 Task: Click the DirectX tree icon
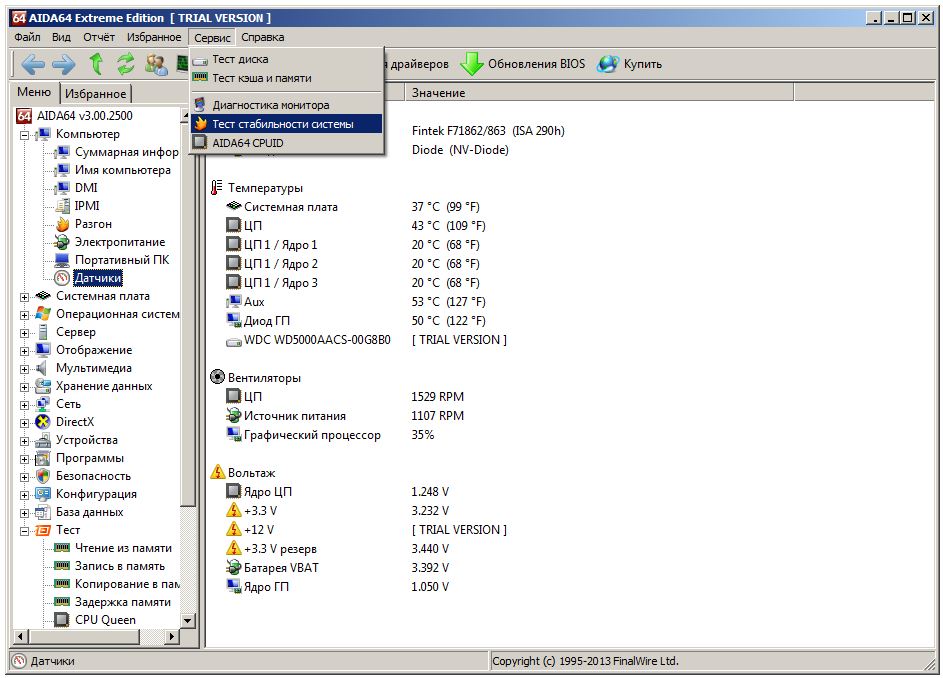tap(43, 422)
